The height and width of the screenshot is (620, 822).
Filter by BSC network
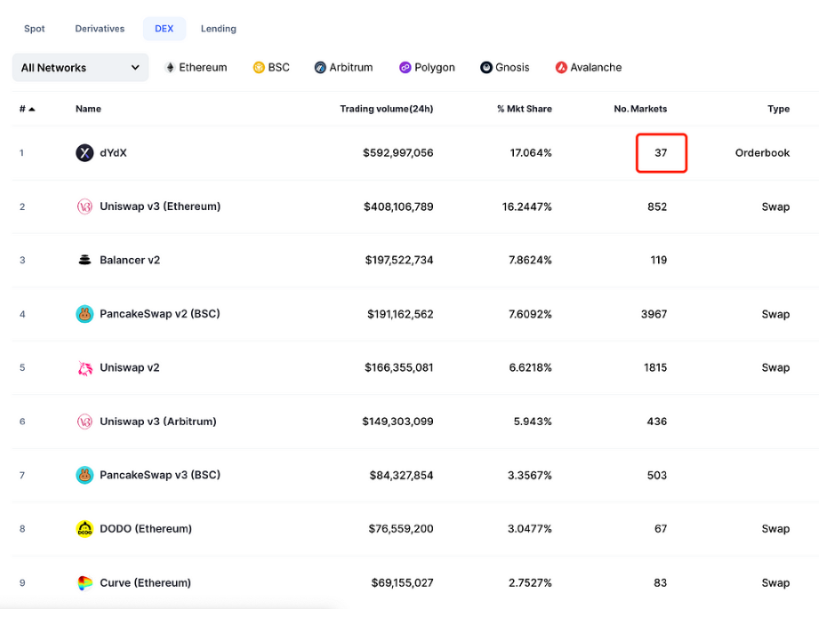coord(271,68)
